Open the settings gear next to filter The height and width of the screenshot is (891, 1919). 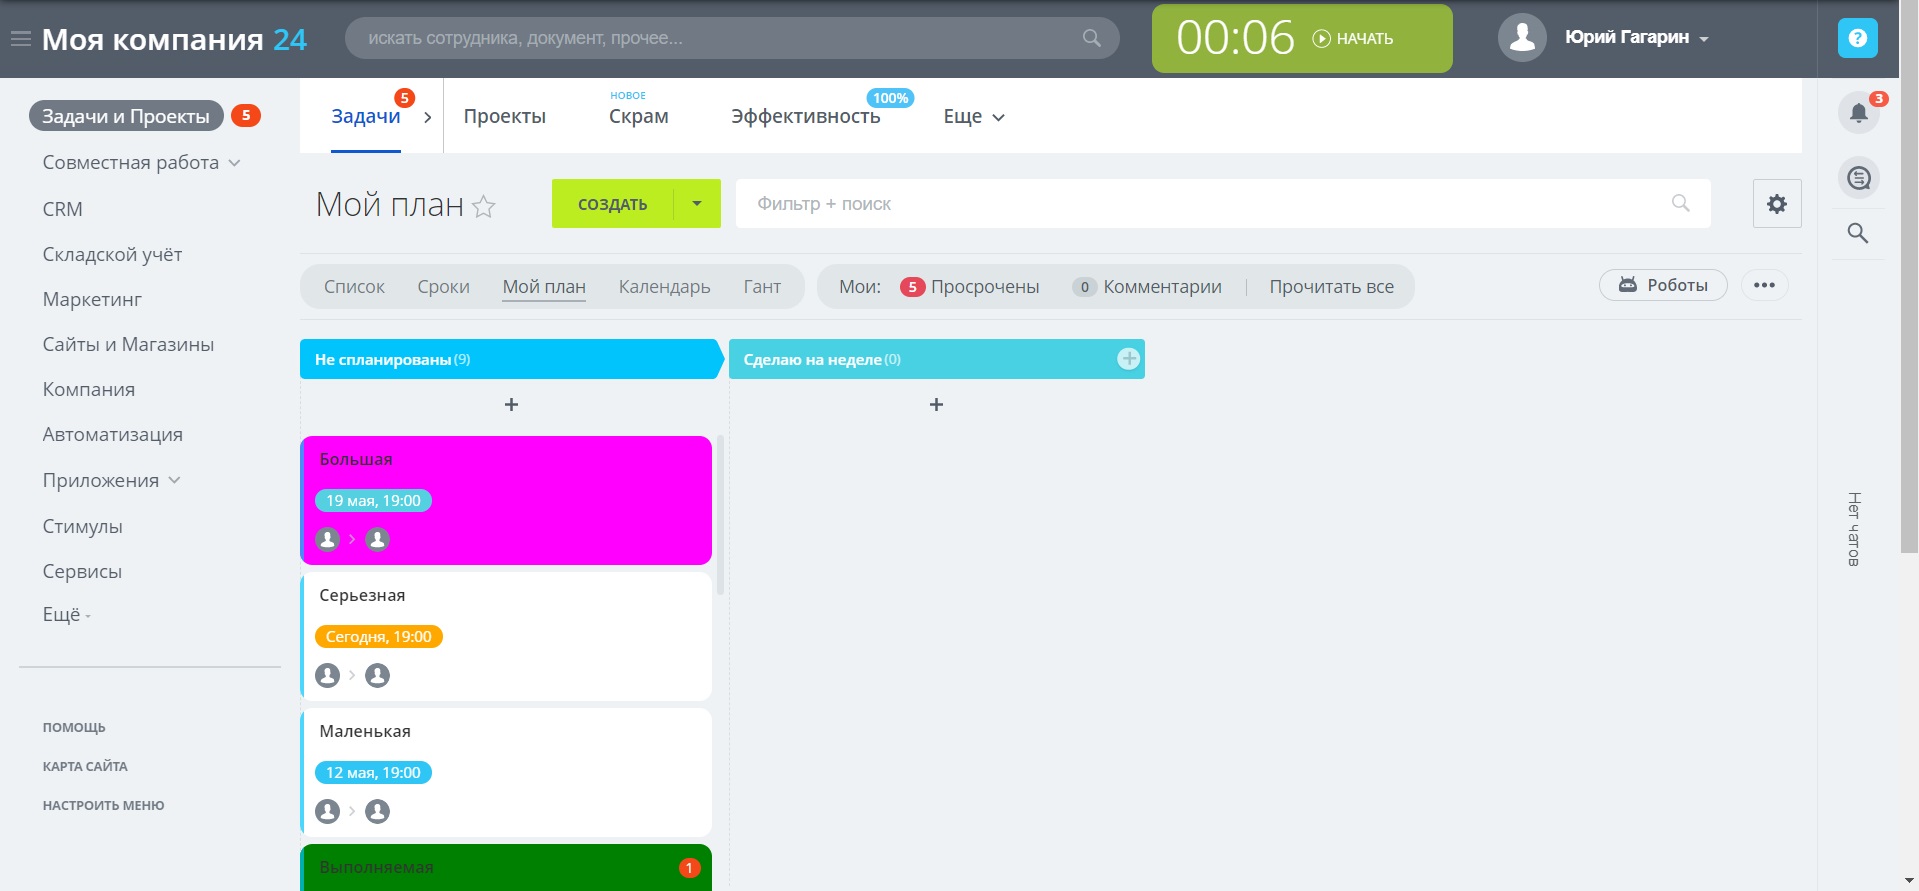click(x=1776, y=204)
